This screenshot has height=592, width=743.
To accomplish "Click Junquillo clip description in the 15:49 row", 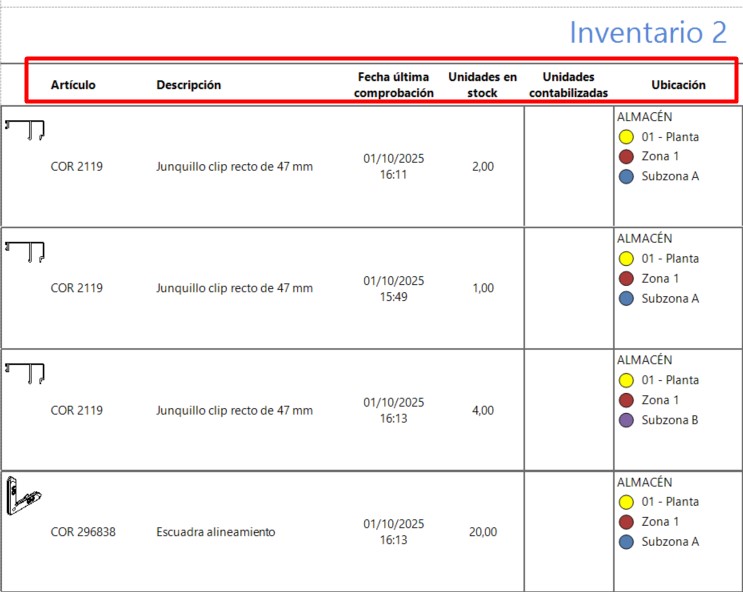I will click(235, 288).
